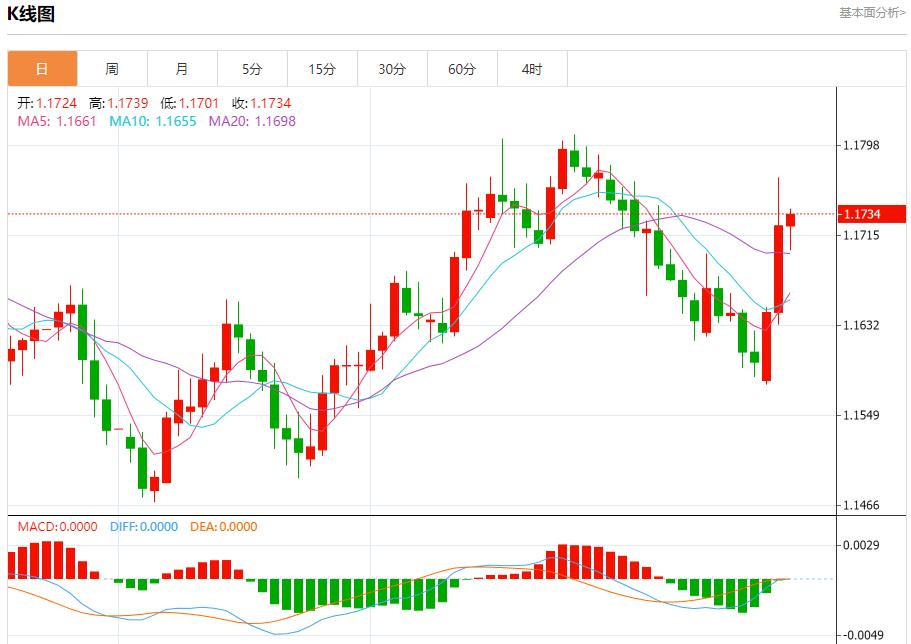This screenshot has width=911, height=644.
Task: Click the MA20 indicator label
Action: click(x=252, y=121)
